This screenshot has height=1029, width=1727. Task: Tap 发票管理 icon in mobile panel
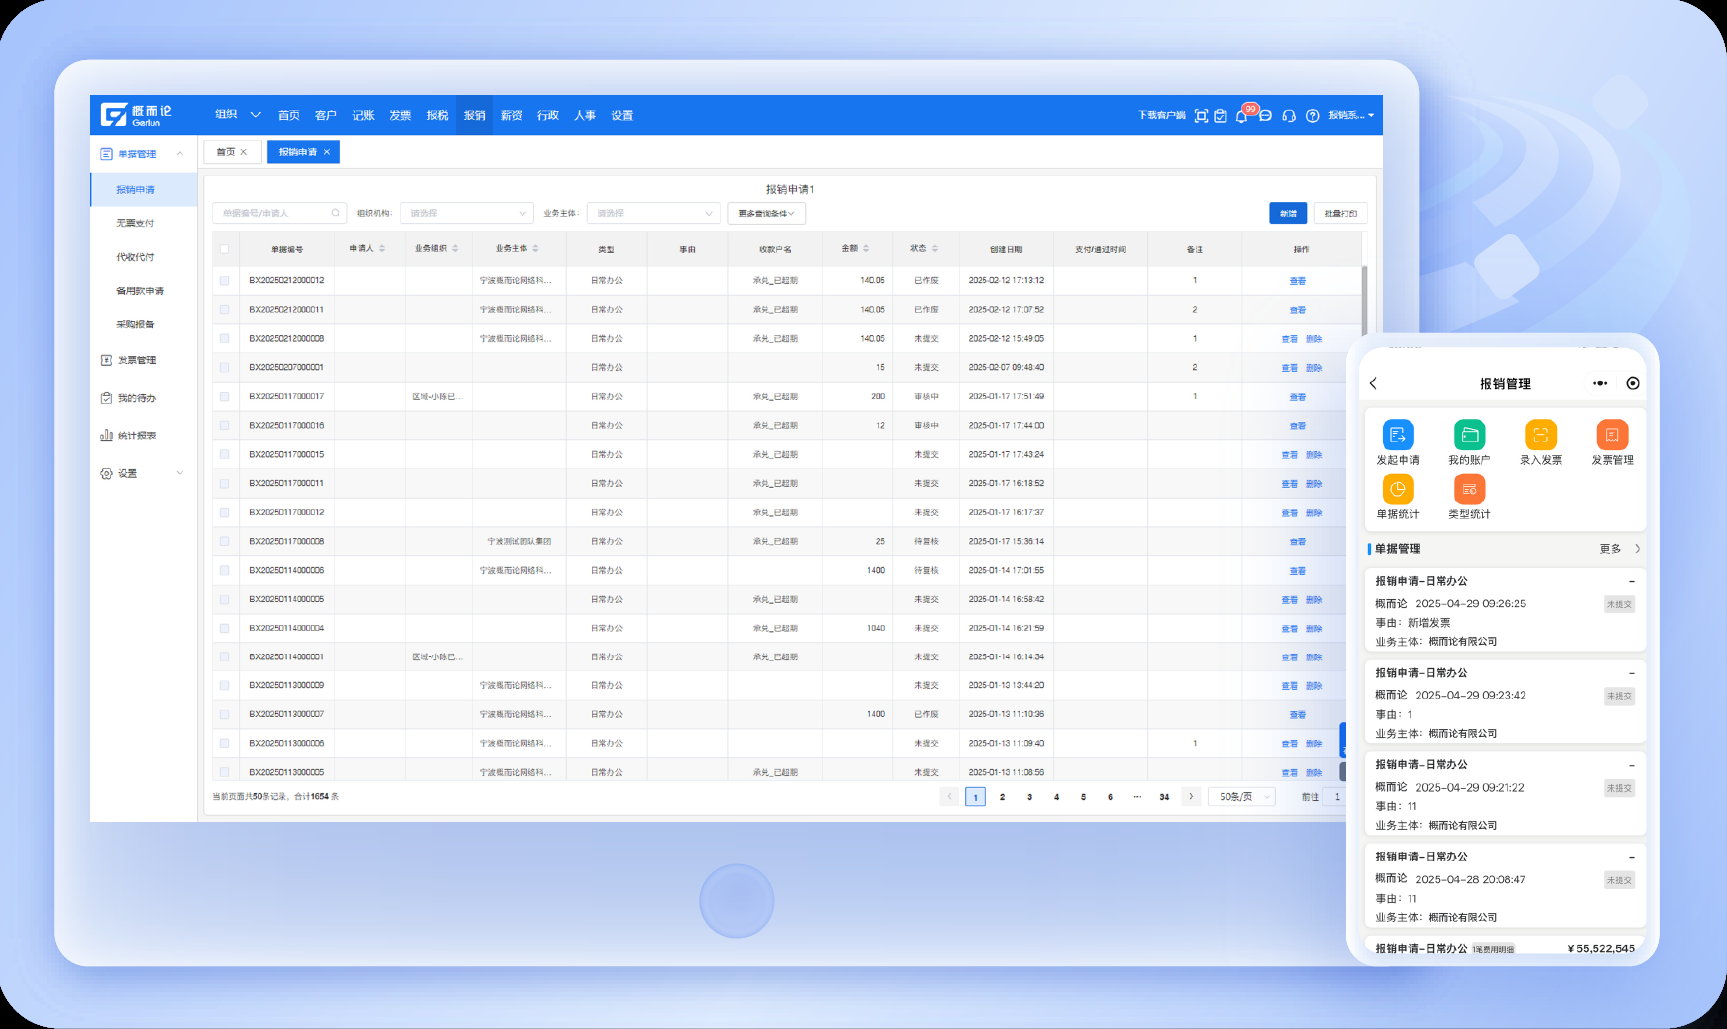coord(1612,435)
